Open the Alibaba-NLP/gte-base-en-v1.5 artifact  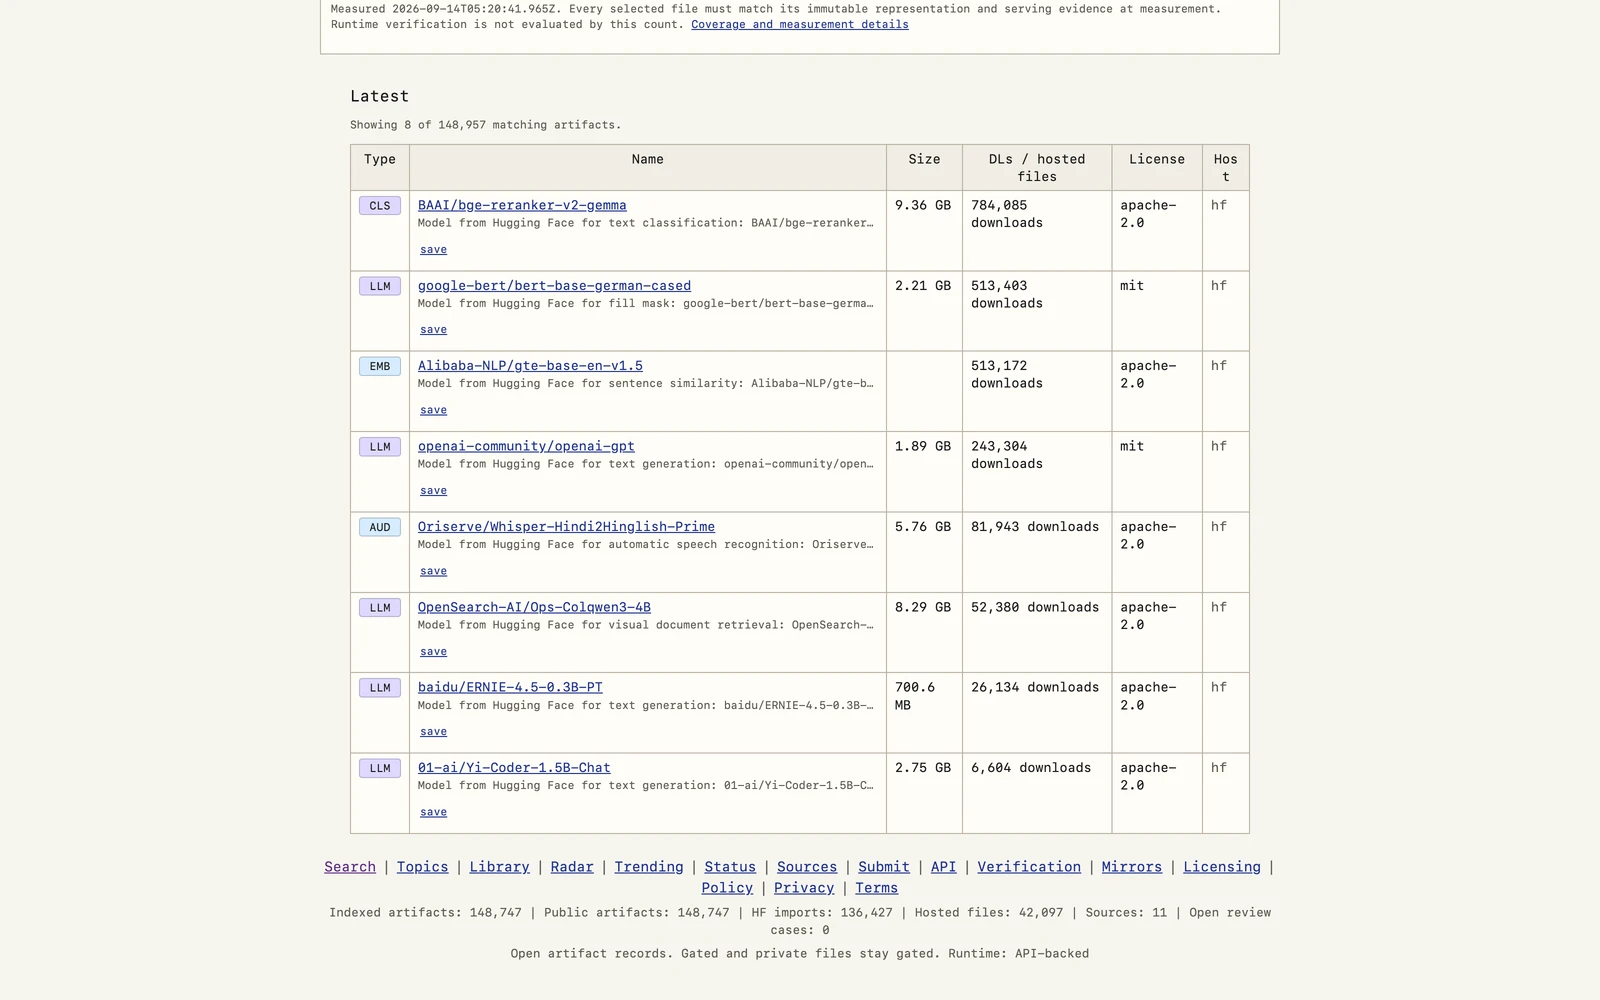point(530,366)
